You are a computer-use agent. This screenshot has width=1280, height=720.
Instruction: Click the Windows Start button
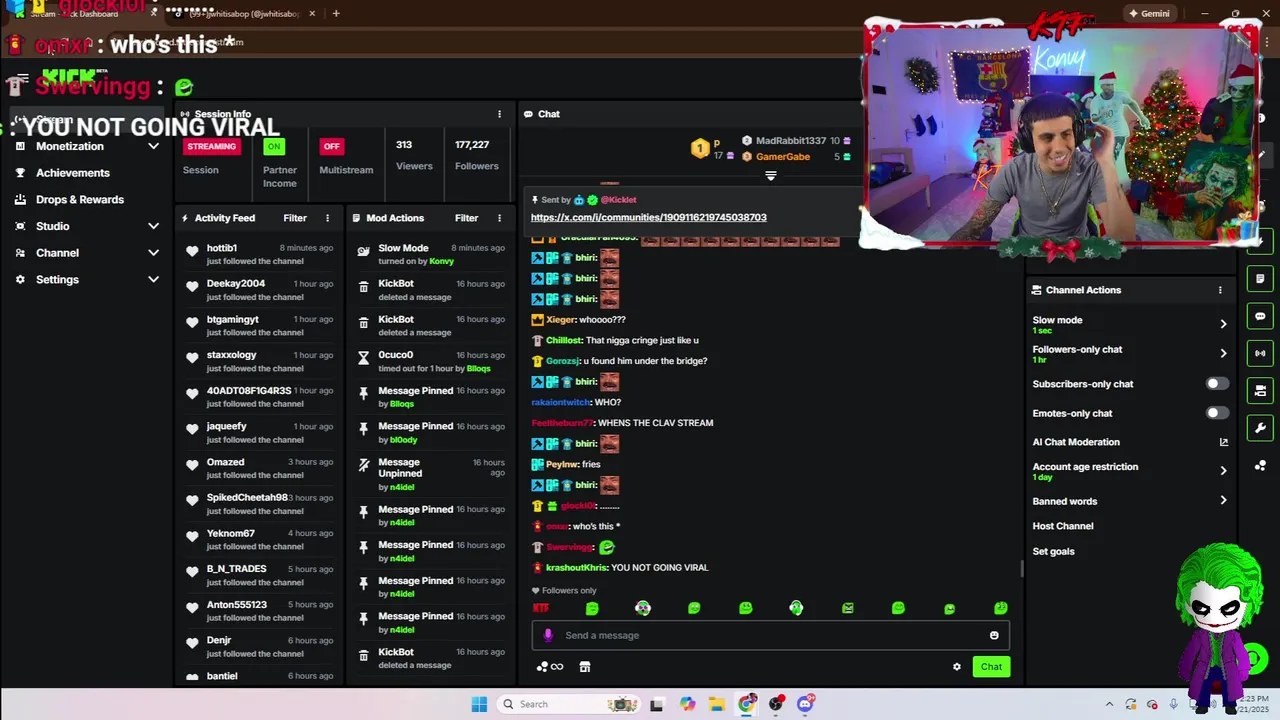(x=479, y=704)
